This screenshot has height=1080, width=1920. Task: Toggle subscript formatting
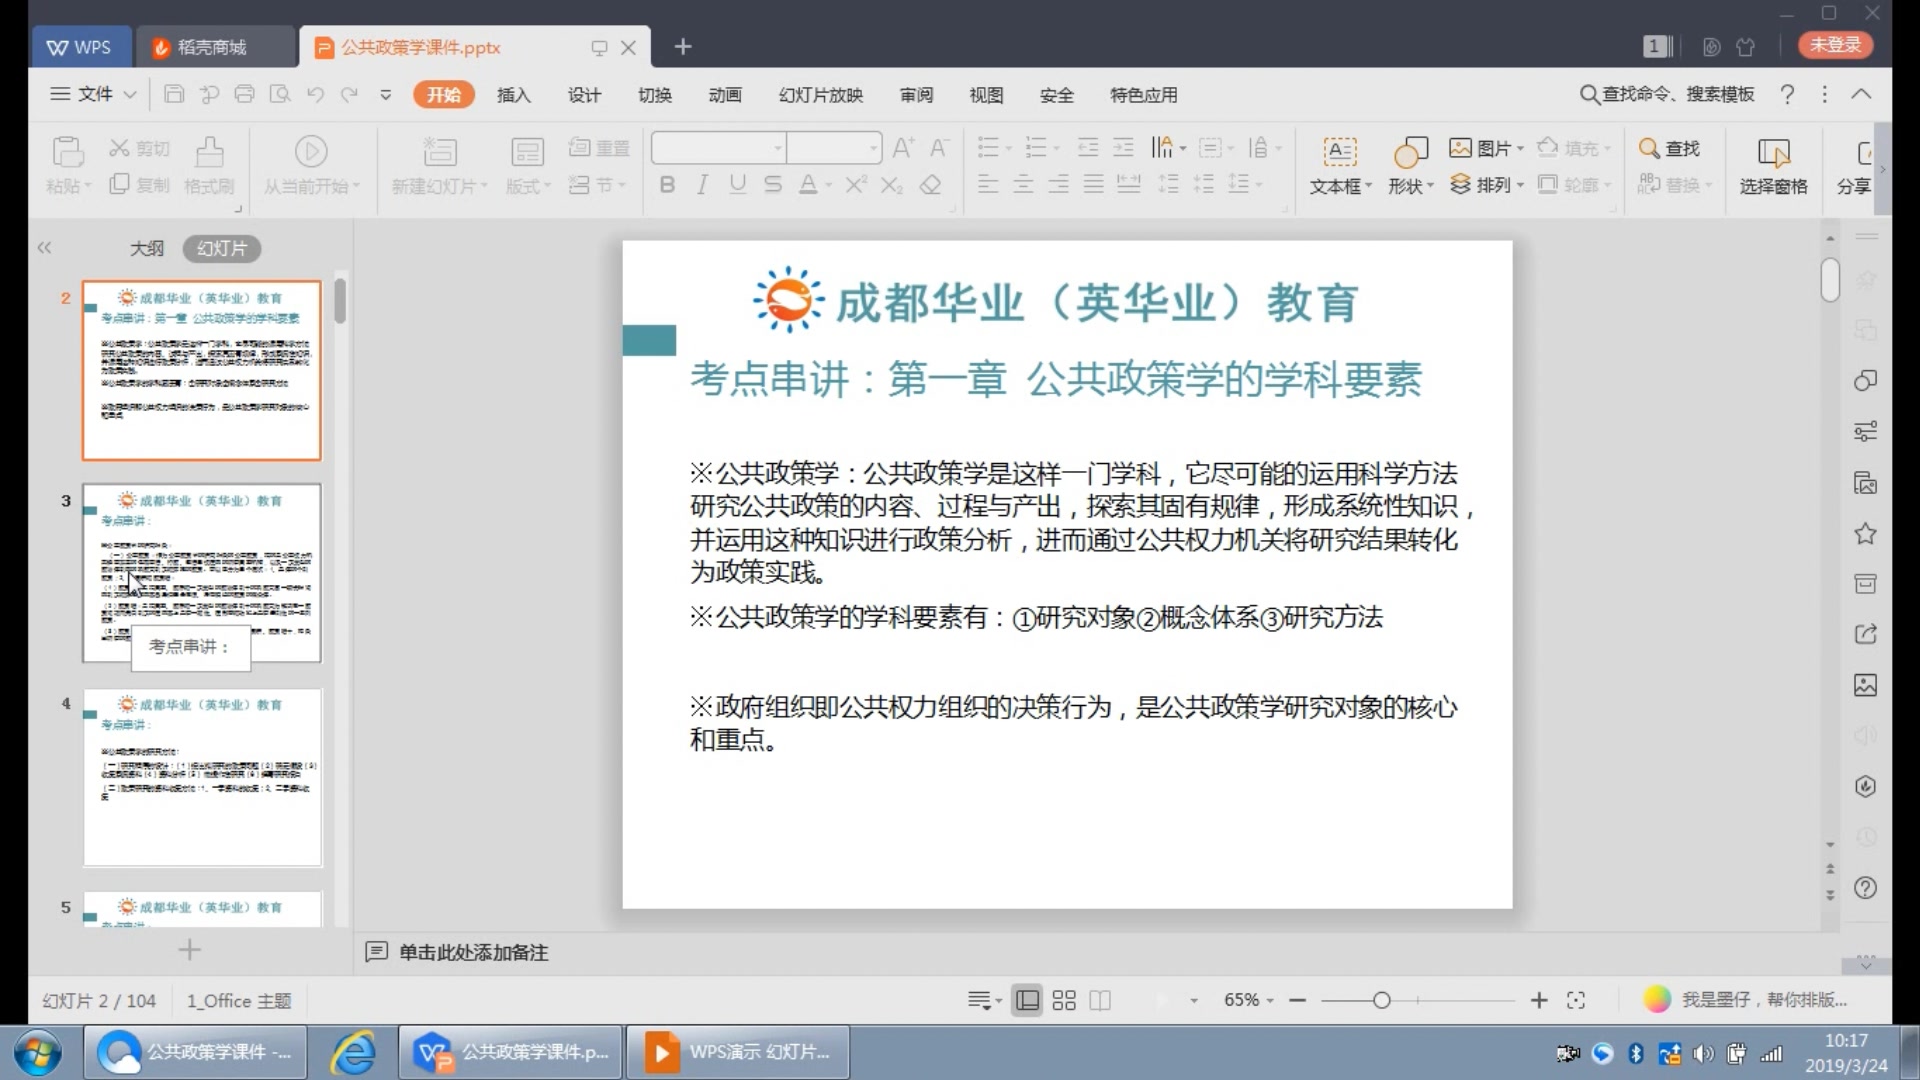[x=892, y=184]
